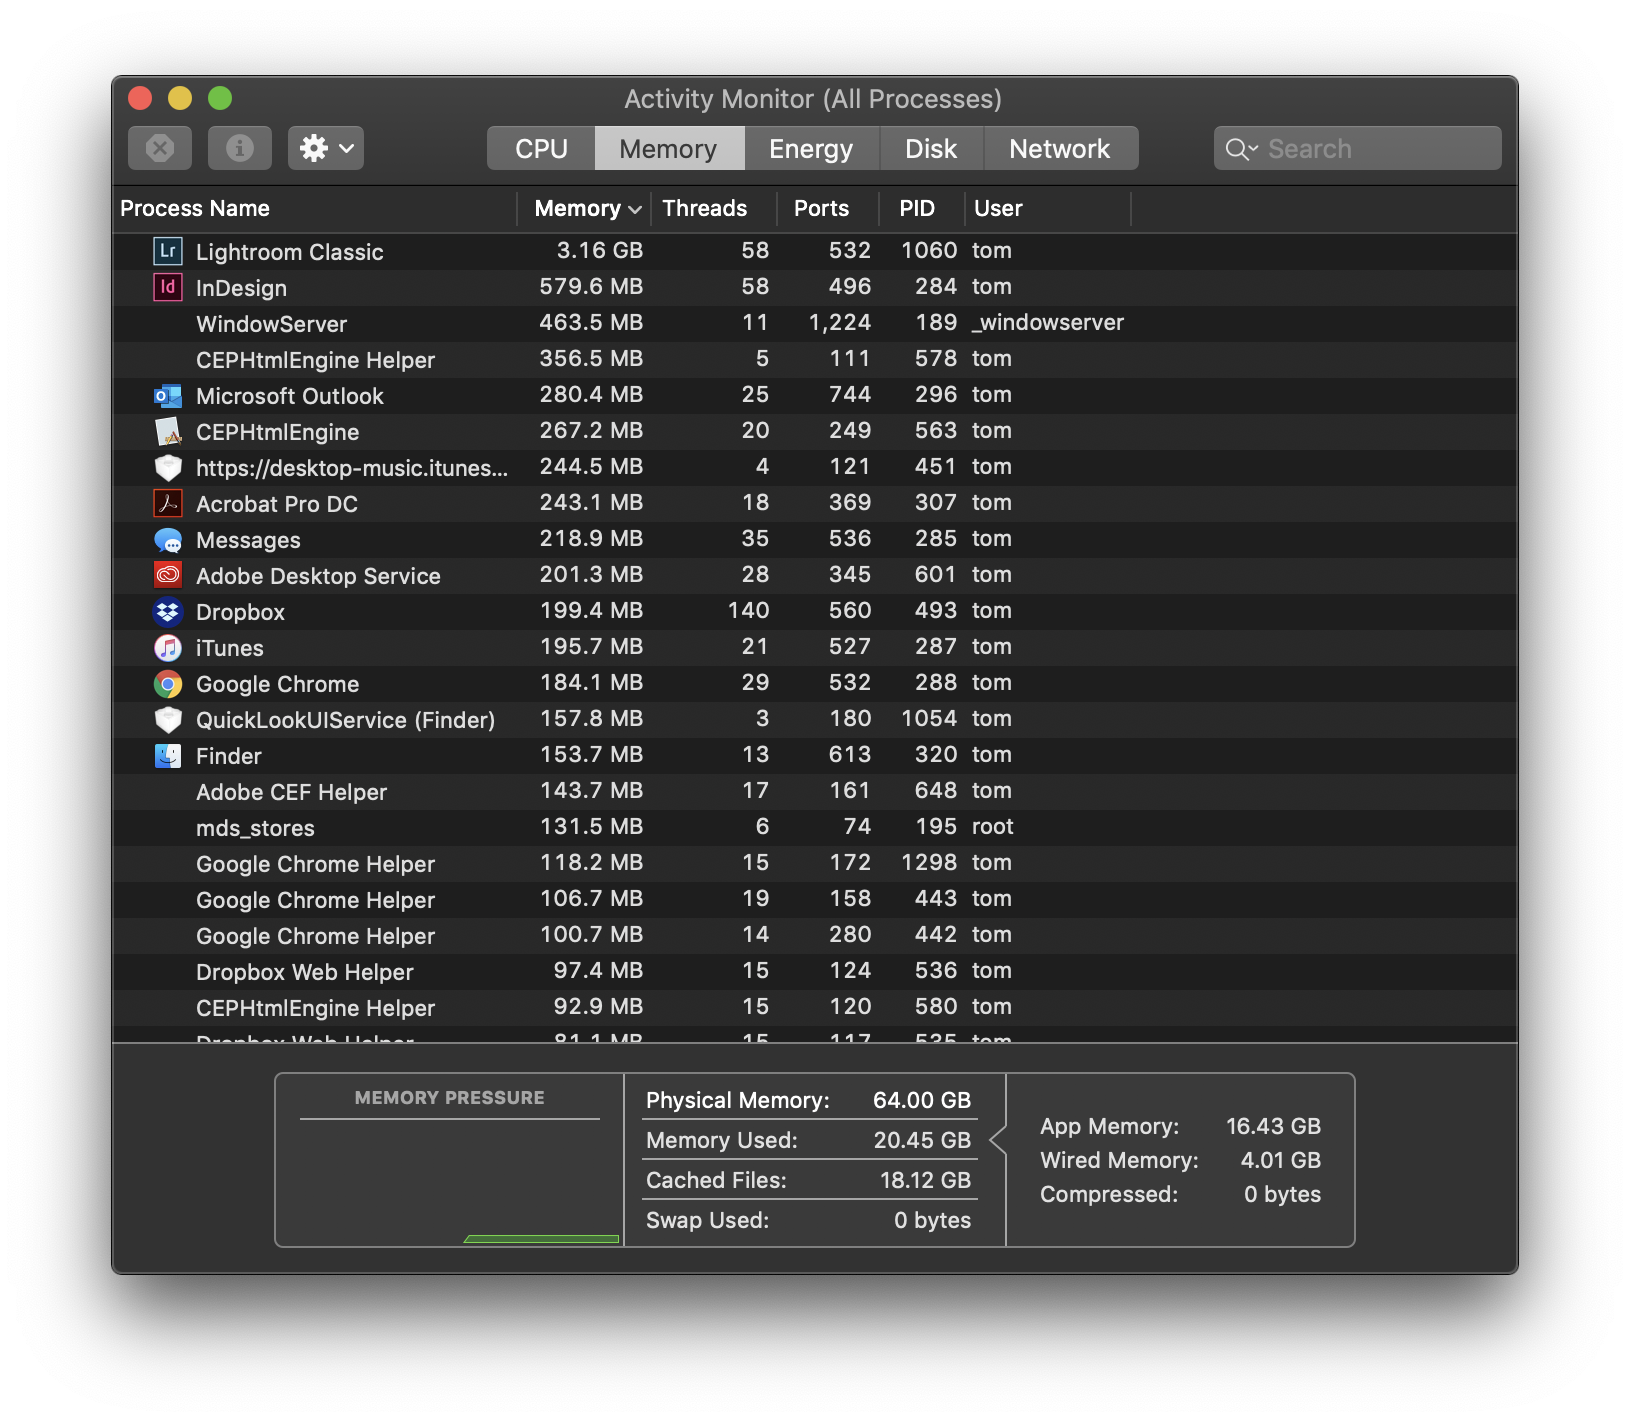Click Physical Memory 64.00 GB value
The width and height of the screenshot is (1630, 1422).
(x=922, y=1100)
